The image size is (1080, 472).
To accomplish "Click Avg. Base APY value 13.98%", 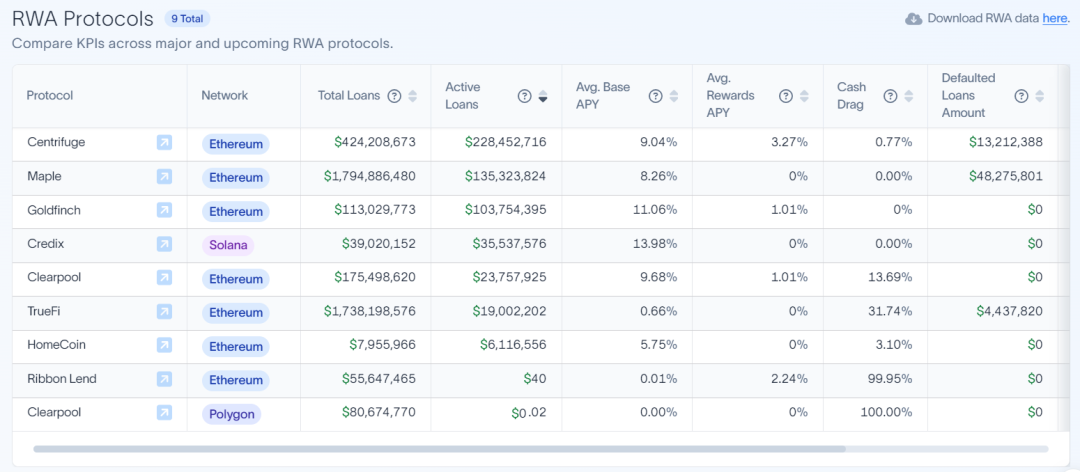I will coord(655,244).
